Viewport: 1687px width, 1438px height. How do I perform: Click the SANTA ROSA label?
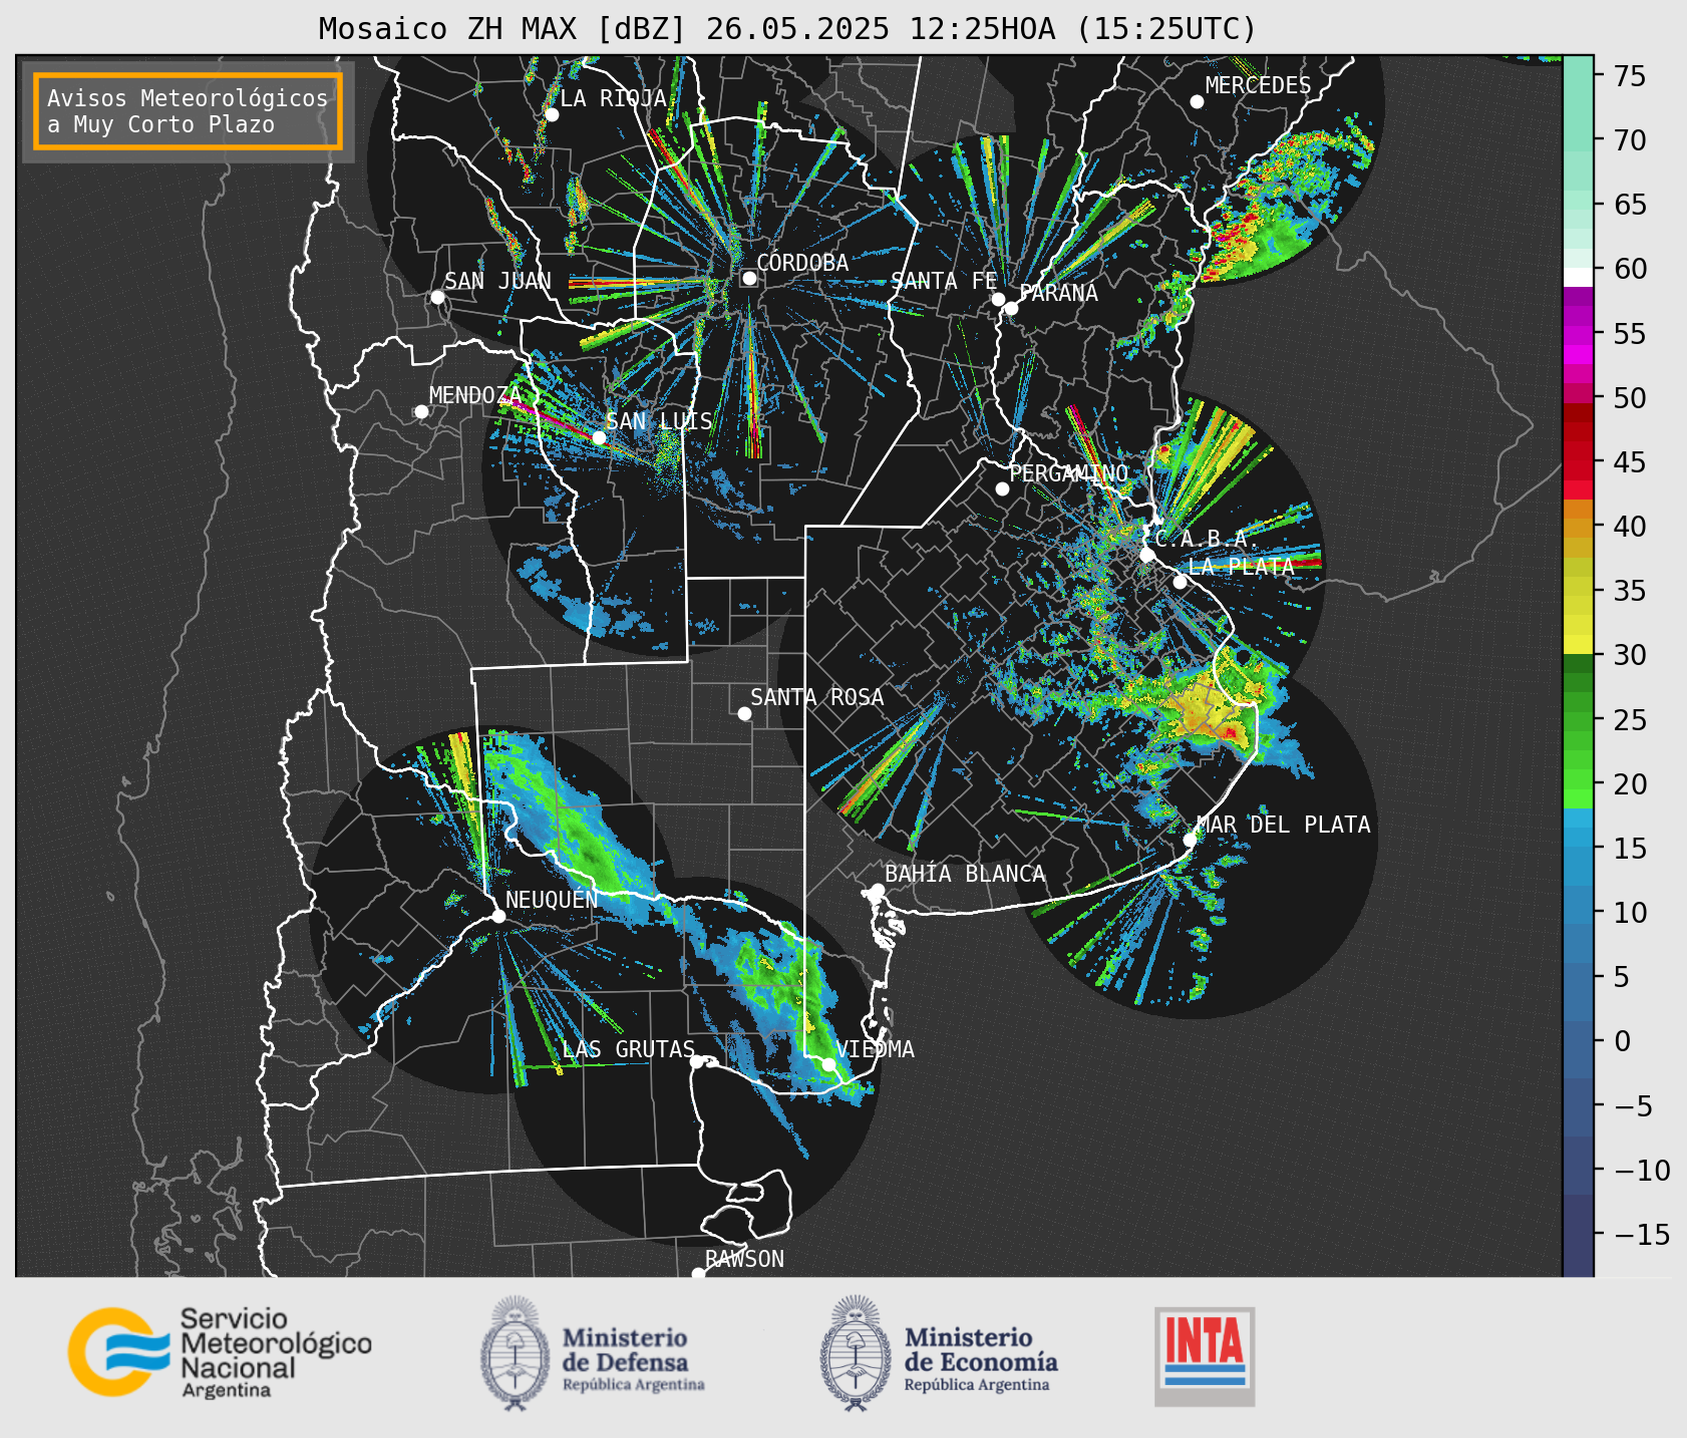[x=817, y=697]
